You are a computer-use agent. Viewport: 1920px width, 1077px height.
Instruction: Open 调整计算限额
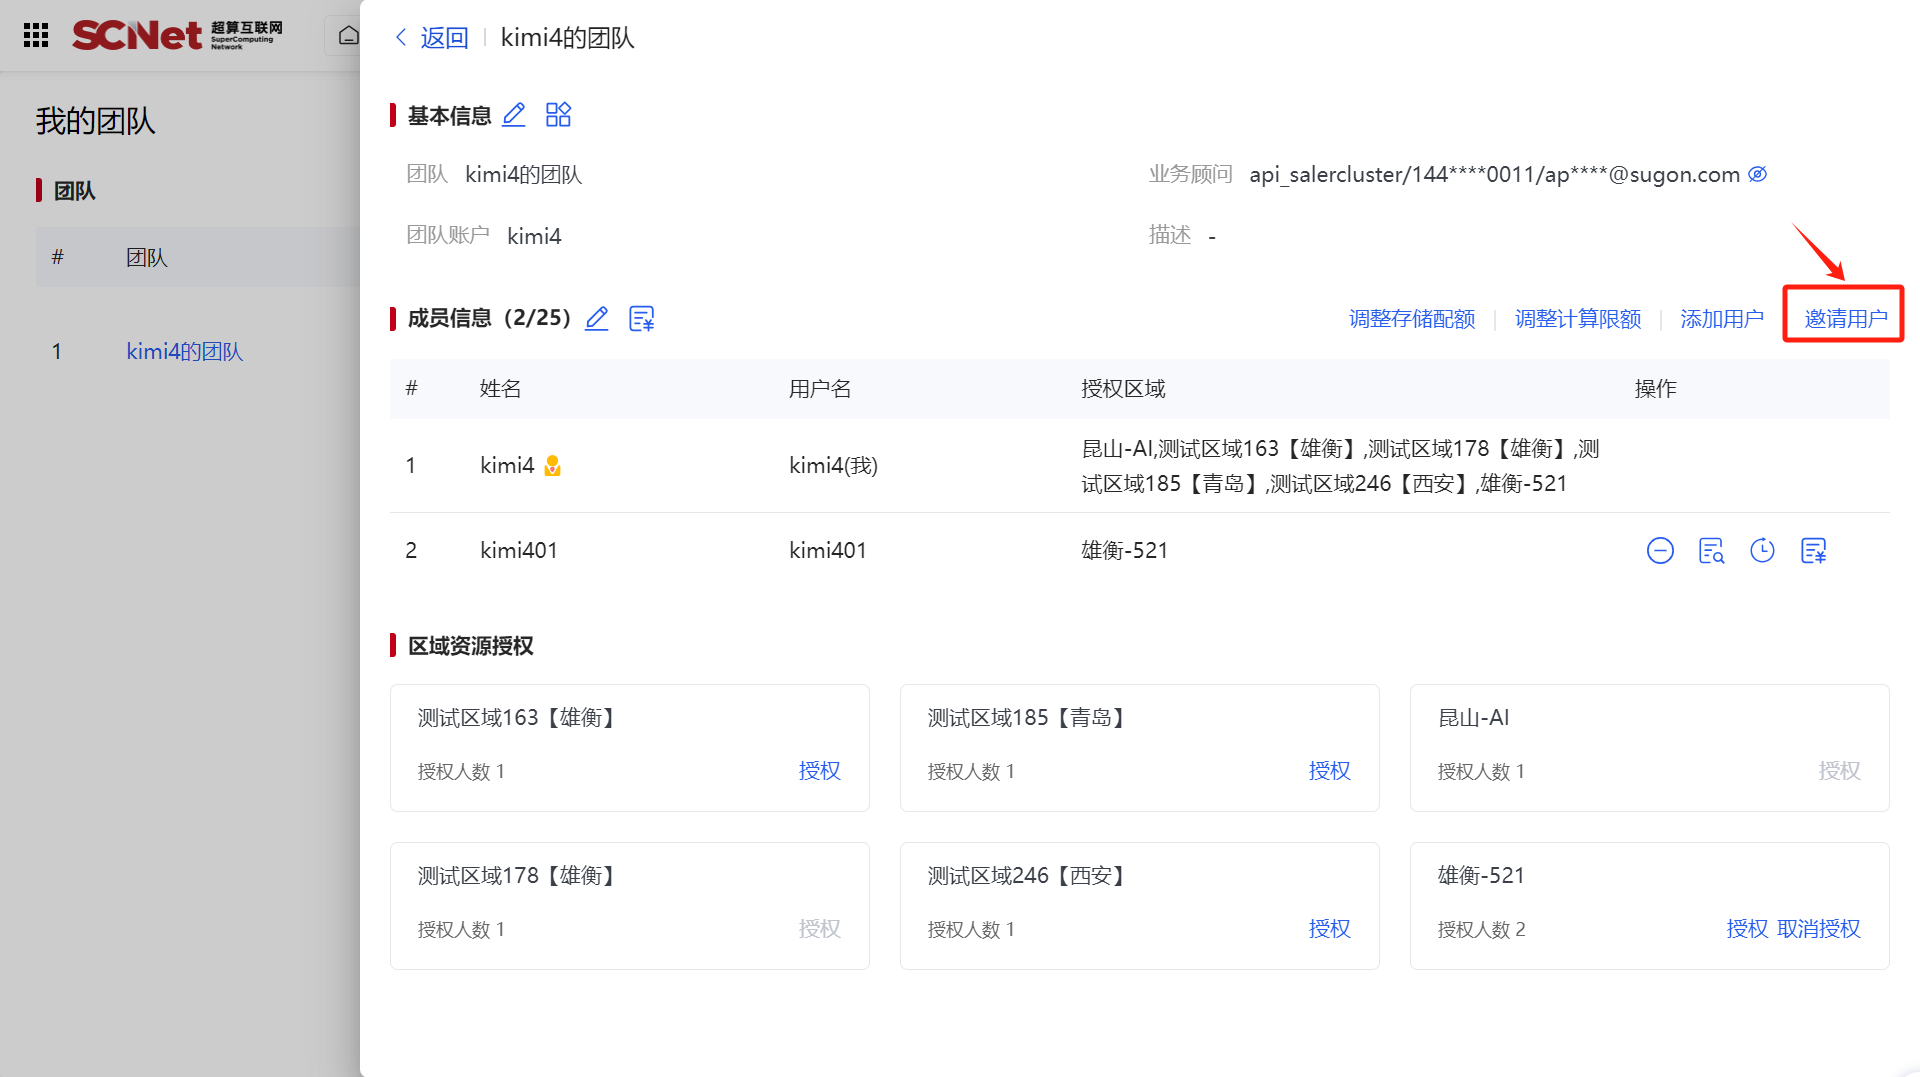coord(1578,318)
